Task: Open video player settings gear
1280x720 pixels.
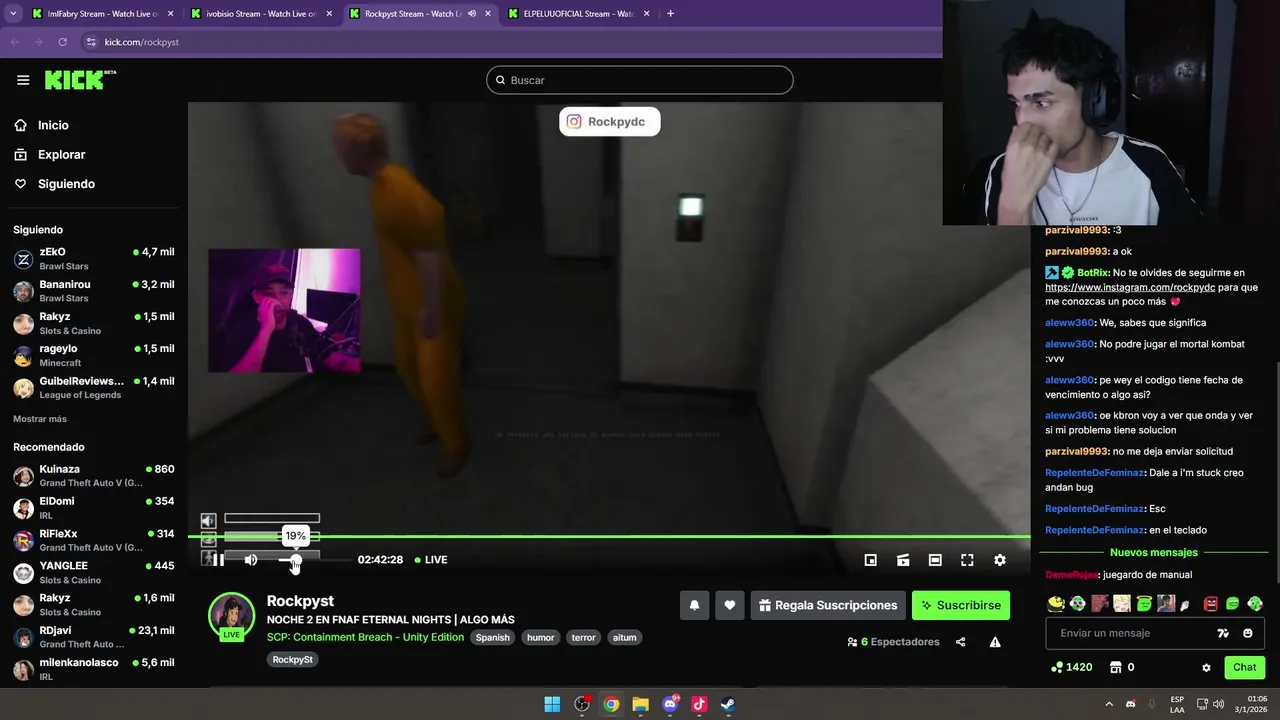Action: tap(1000, 560)
